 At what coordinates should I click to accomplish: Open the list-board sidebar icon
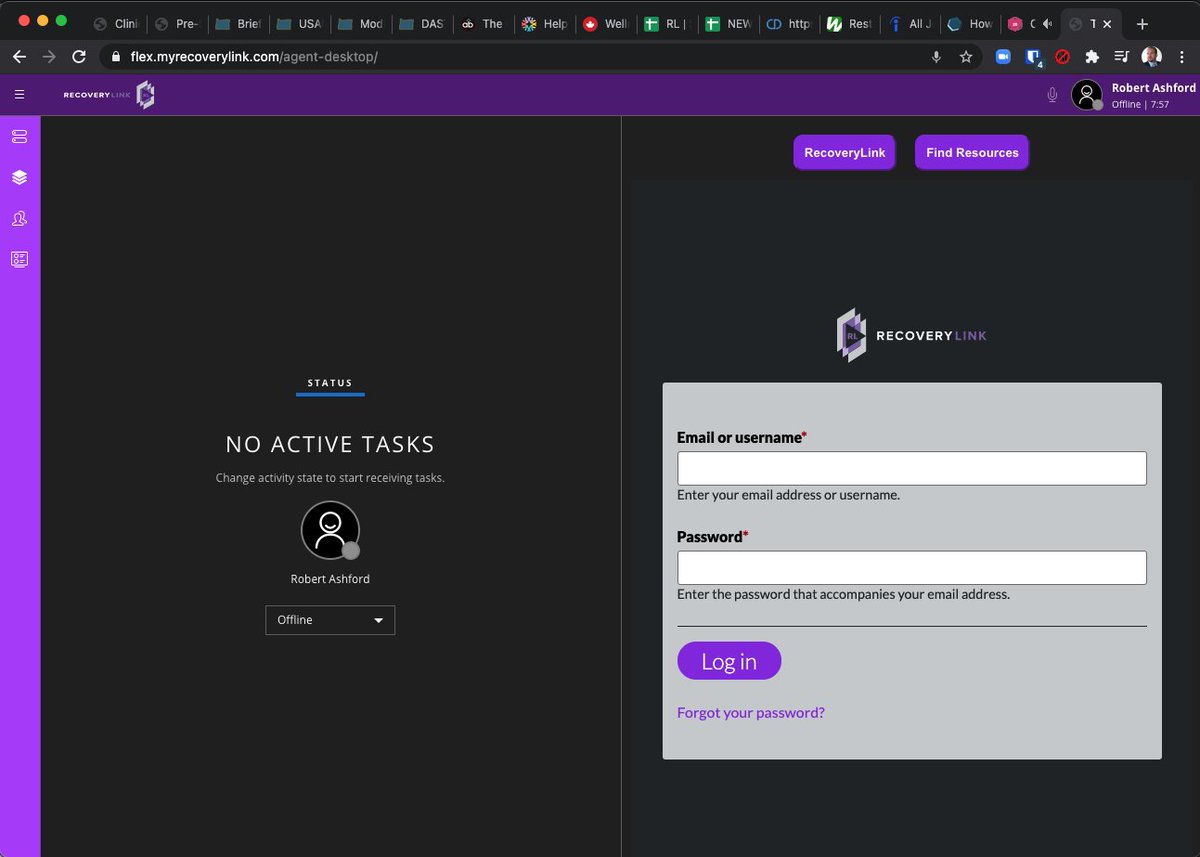pyautogui.click(x=20, y=259)
